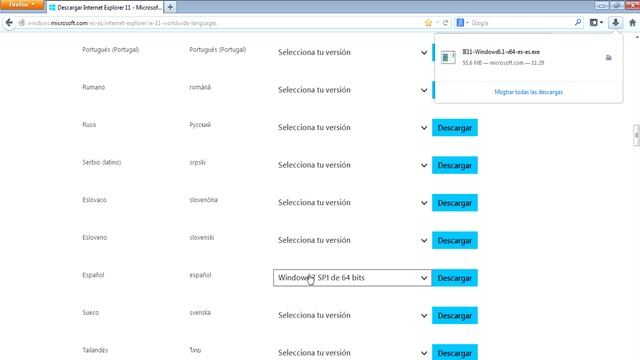The image size is (640, 360).
Task: Click Descargar button for Tailandés
Action: pyautogui.click(x=455, y=352)
